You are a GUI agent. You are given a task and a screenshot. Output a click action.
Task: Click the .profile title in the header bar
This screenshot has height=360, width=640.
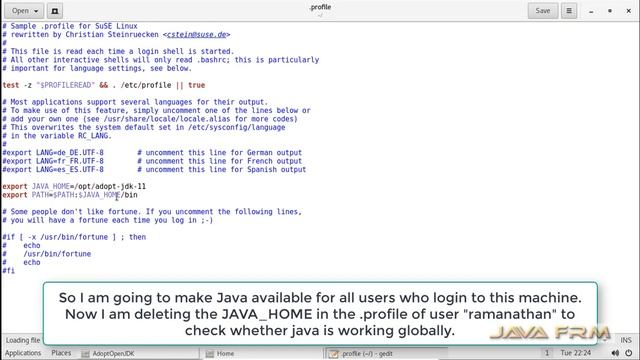(320, 7)
